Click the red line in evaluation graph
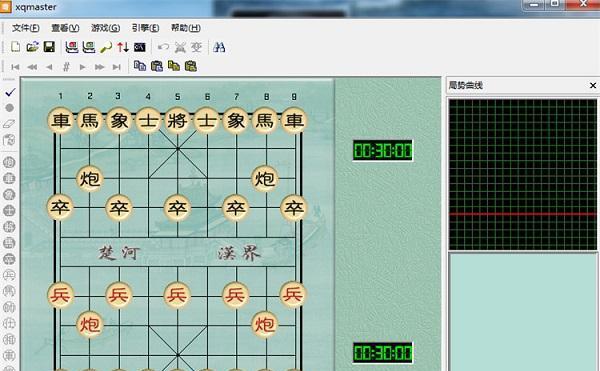Image resolution: width=600 pixels, height=371 pixels. click(x=522, y=214)
